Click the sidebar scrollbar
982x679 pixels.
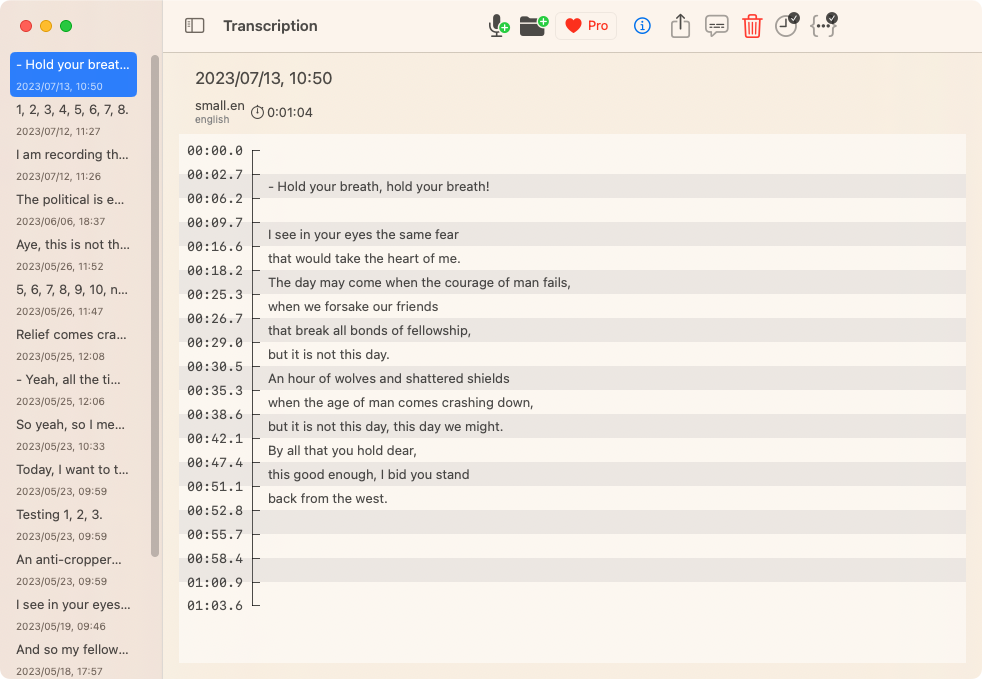click(155, 306)
